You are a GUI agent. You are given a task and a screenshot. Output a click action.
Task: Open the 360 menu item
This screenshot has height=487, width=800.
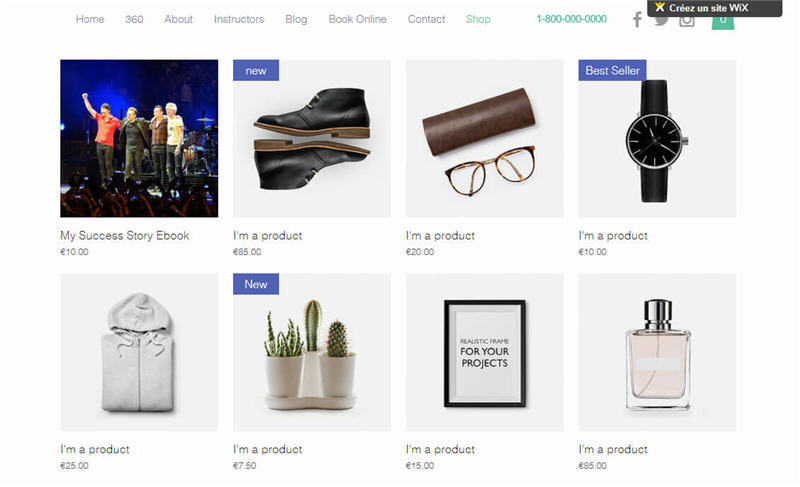pyautogui.click(x=134, y=19)
